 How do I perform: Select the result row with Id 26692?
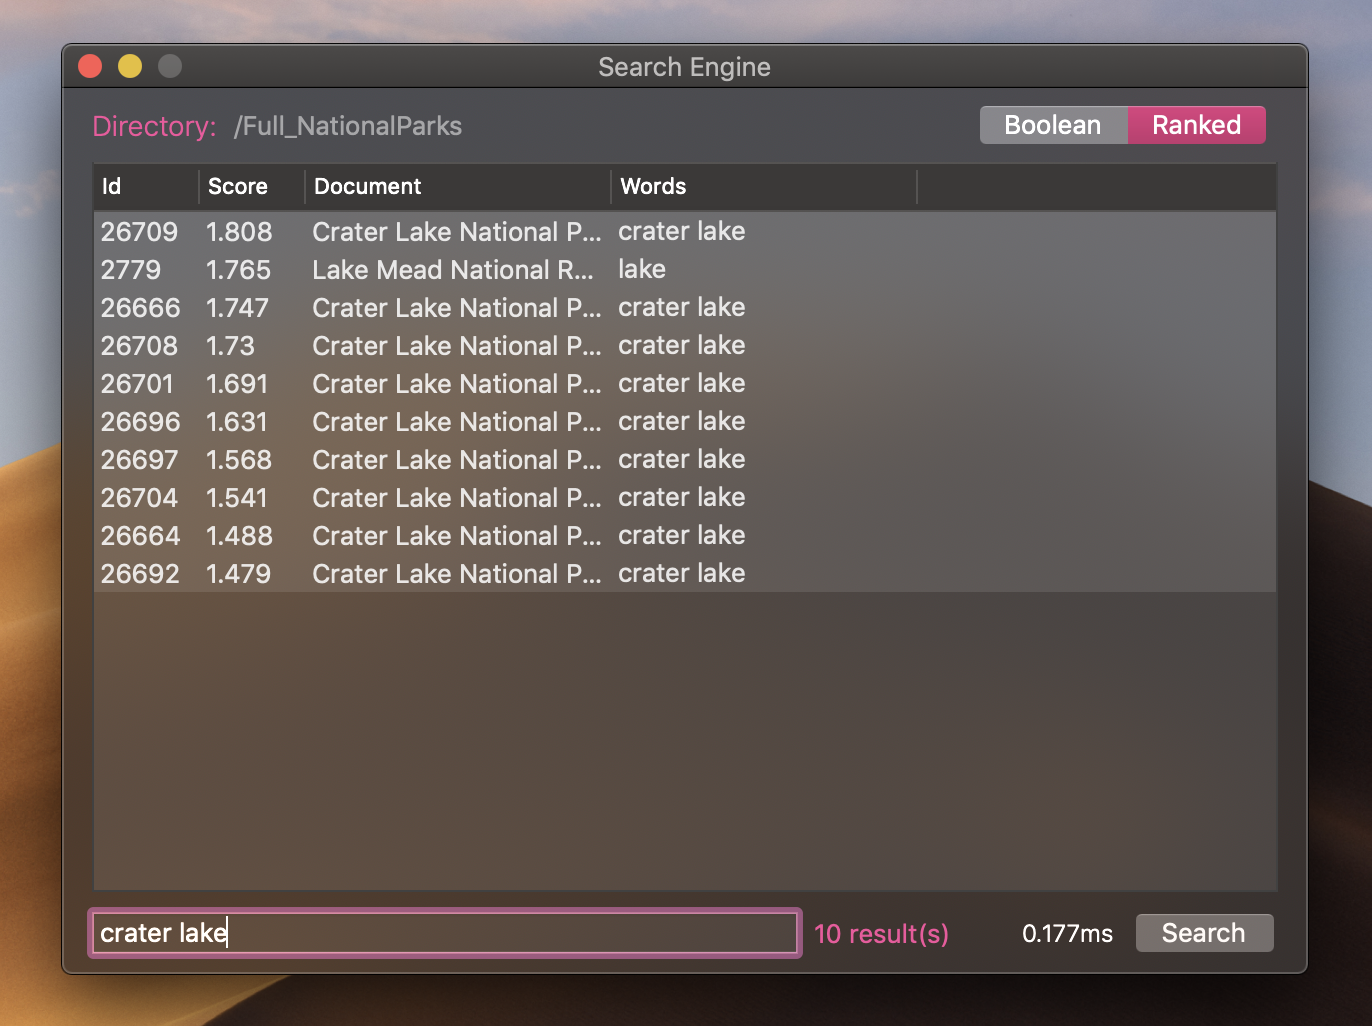[x=685, y=574]
